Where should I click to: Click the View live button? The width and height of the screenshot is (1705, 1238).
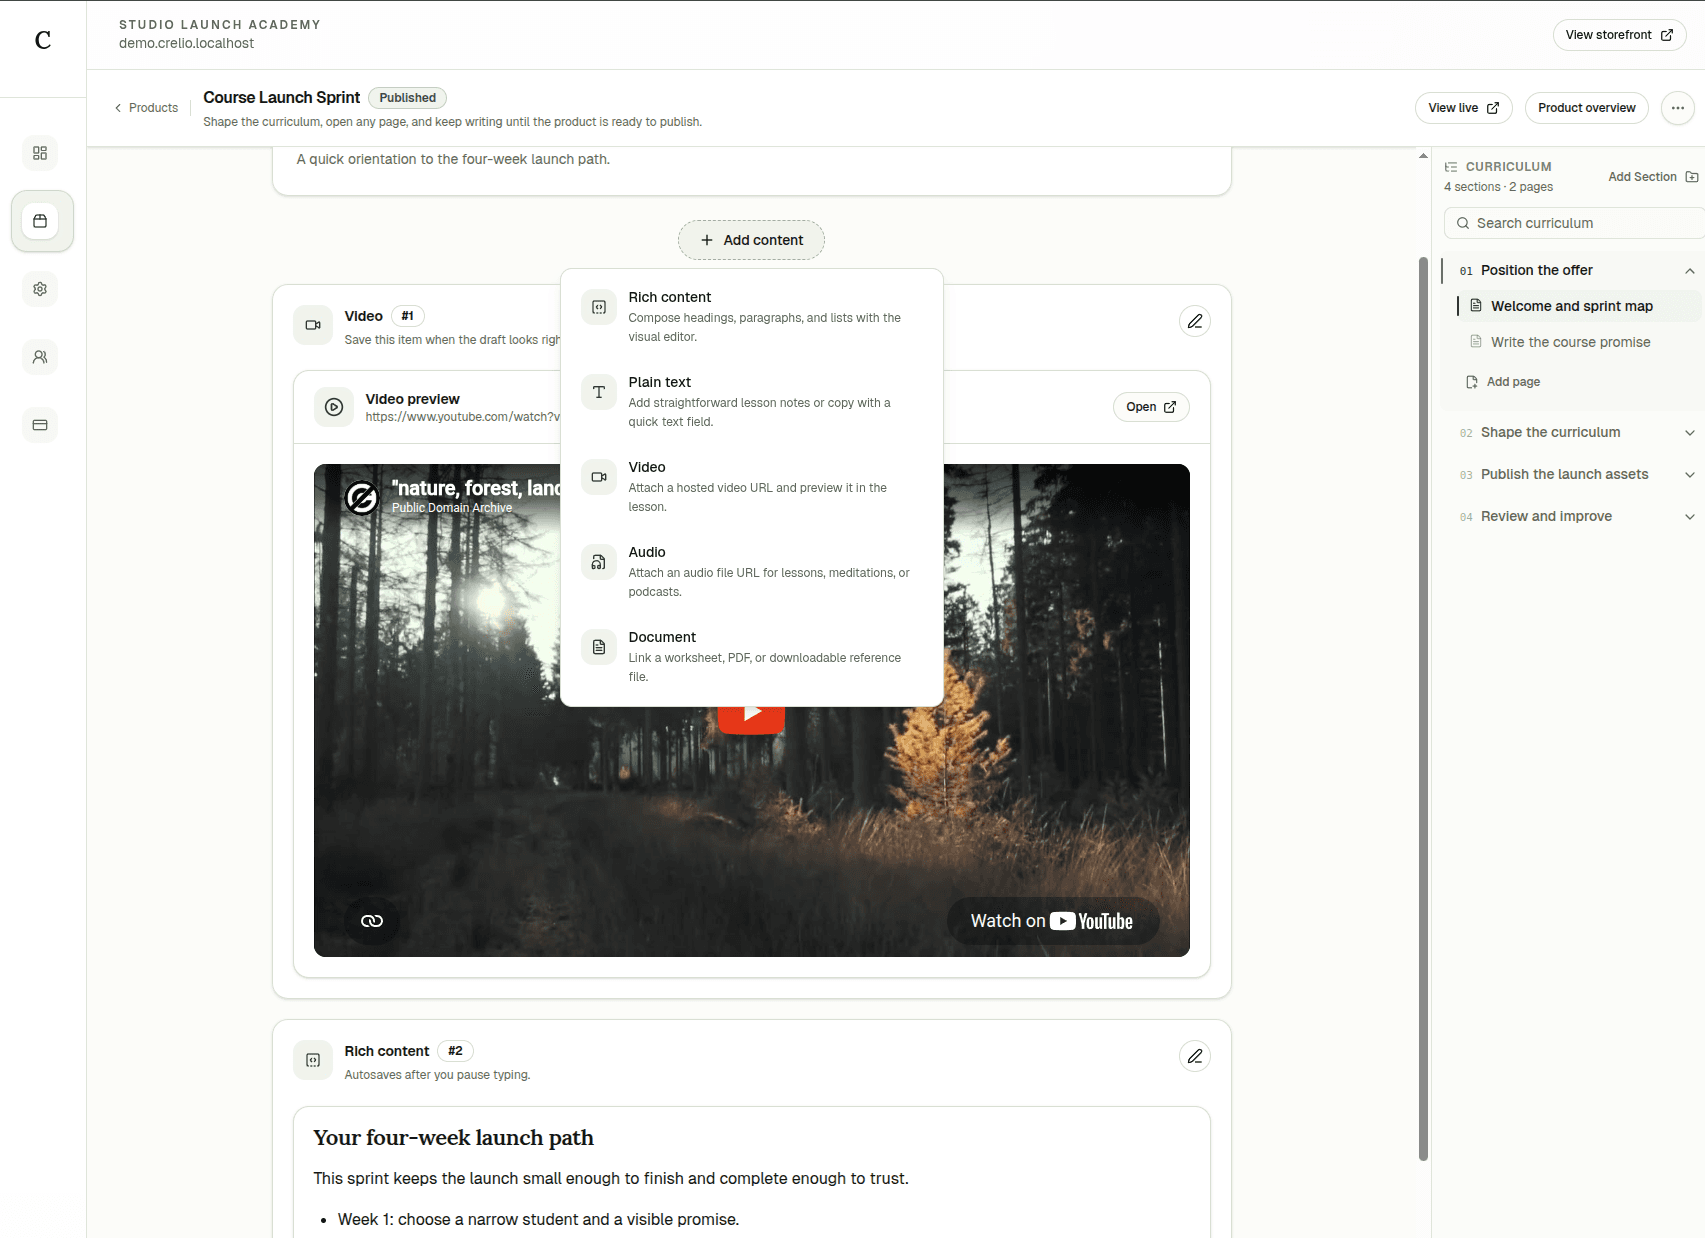click(x=1463, y=108)
